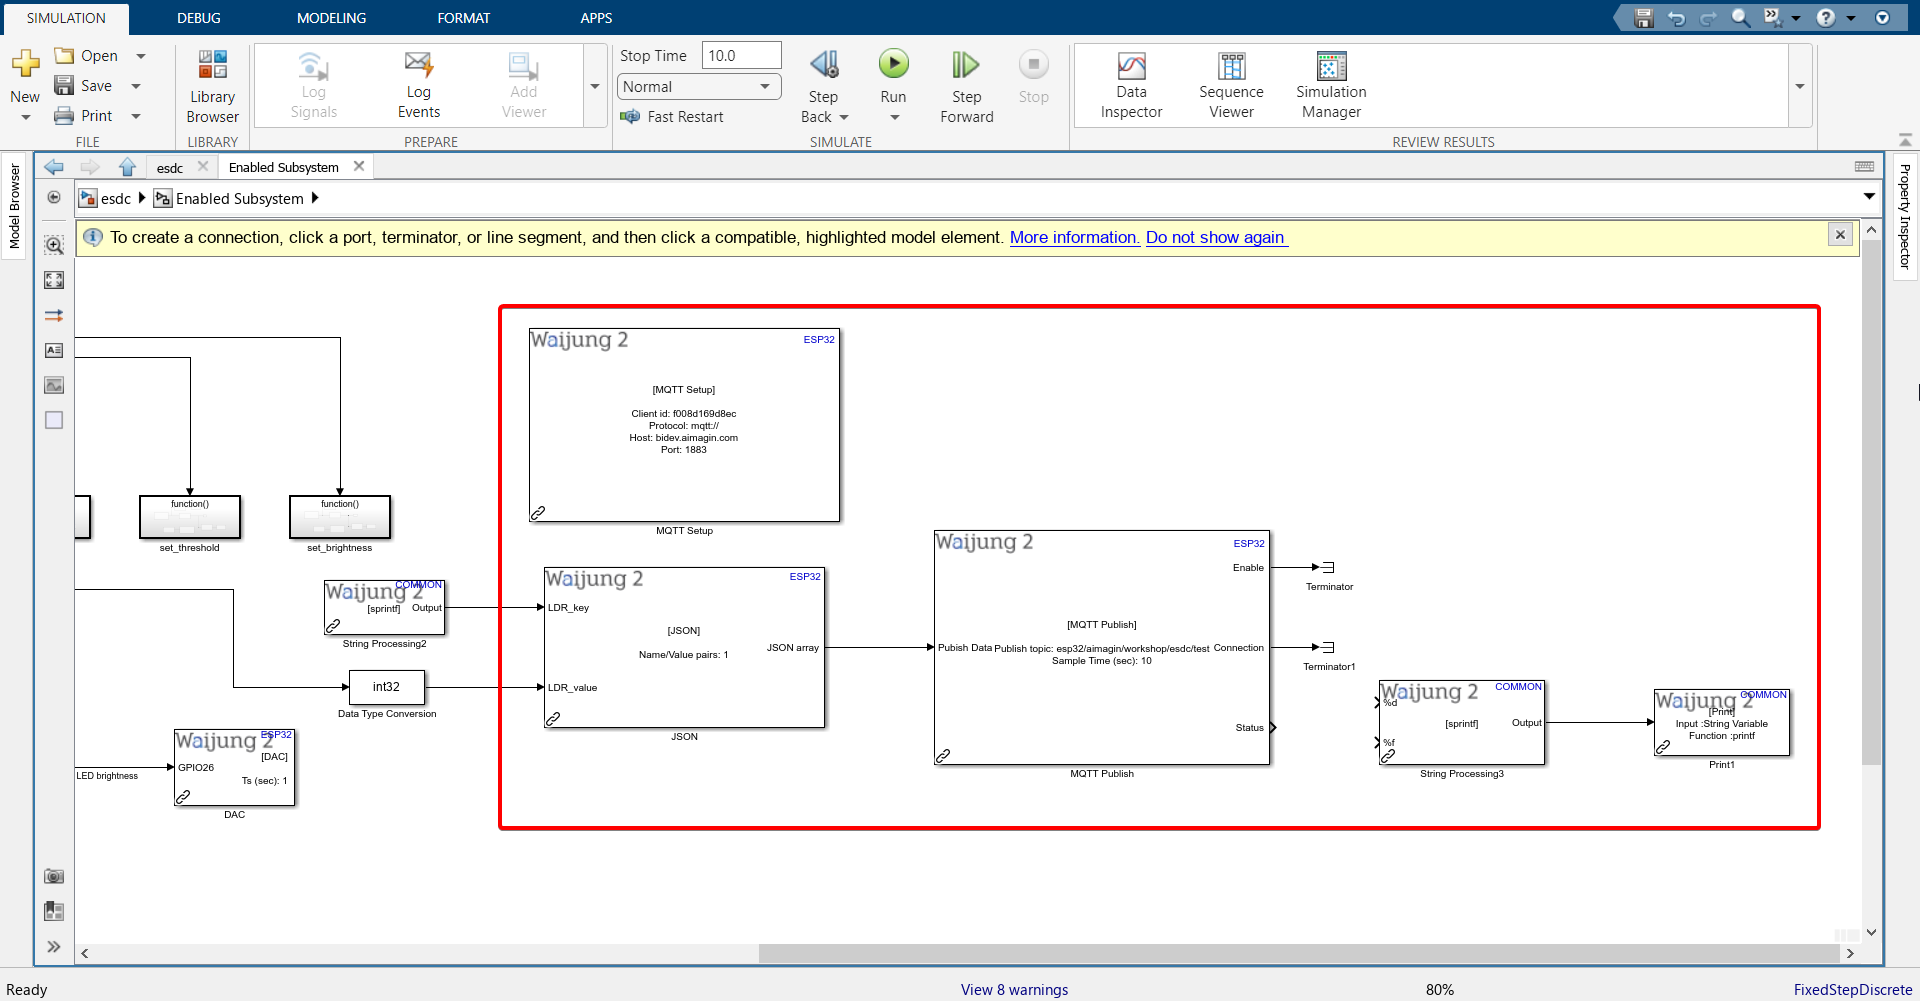Click the Area rectangle palette icon

tap(54, 420)
